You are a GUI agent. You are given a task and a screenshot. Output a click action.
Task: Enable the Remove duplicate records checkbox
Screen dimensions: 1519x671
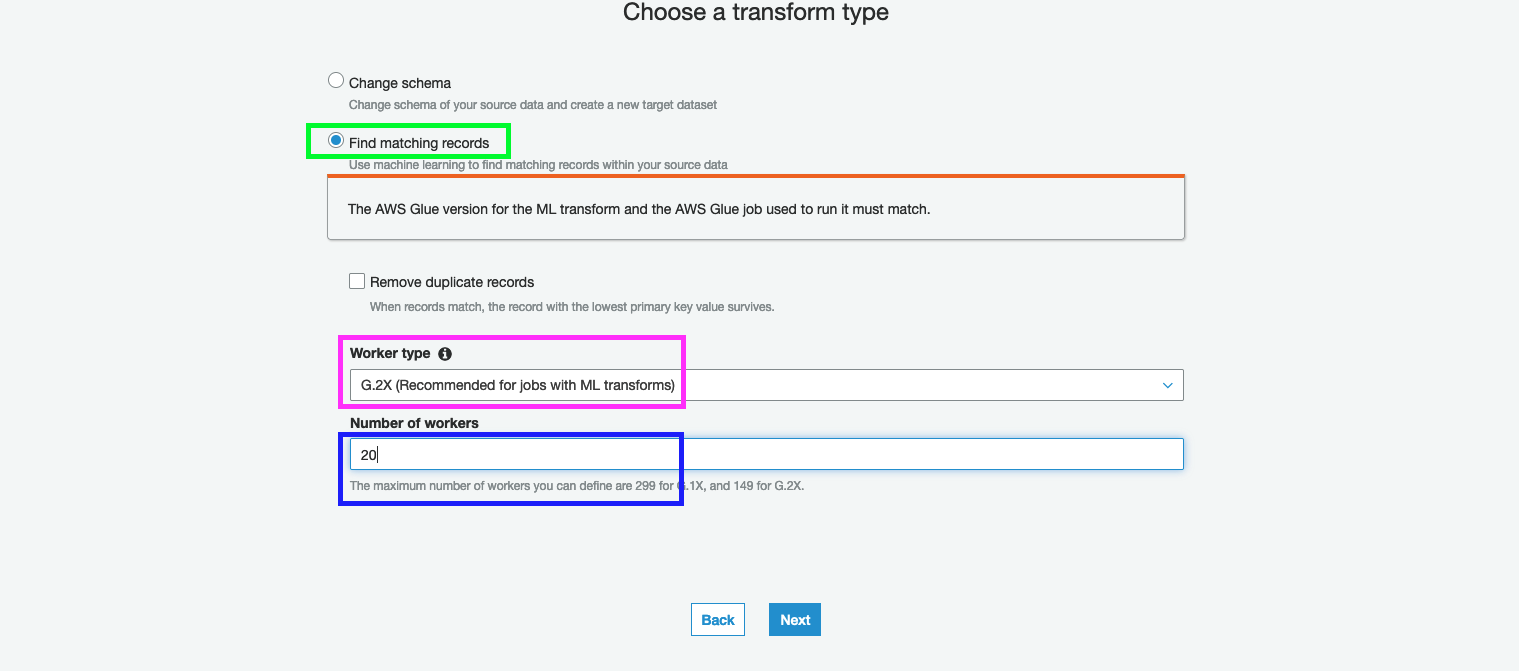357,281
